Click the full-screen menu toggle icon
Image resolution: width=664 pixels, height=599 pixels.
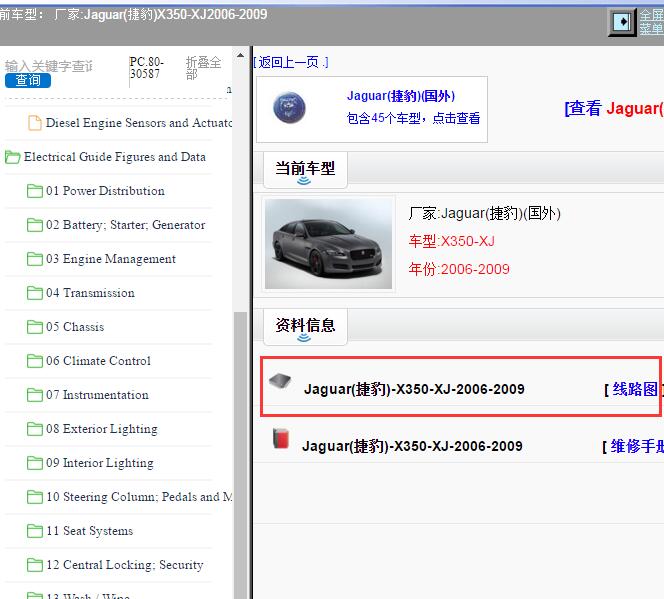coord(622,22)
